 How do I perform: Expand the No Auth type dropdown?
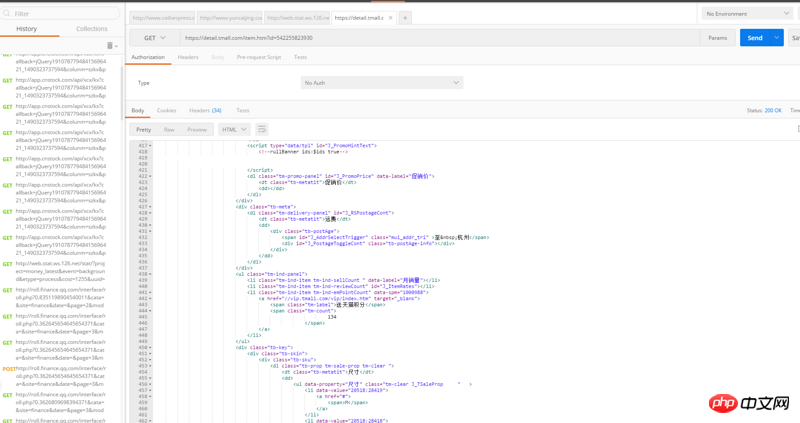[x=381, y=83]
